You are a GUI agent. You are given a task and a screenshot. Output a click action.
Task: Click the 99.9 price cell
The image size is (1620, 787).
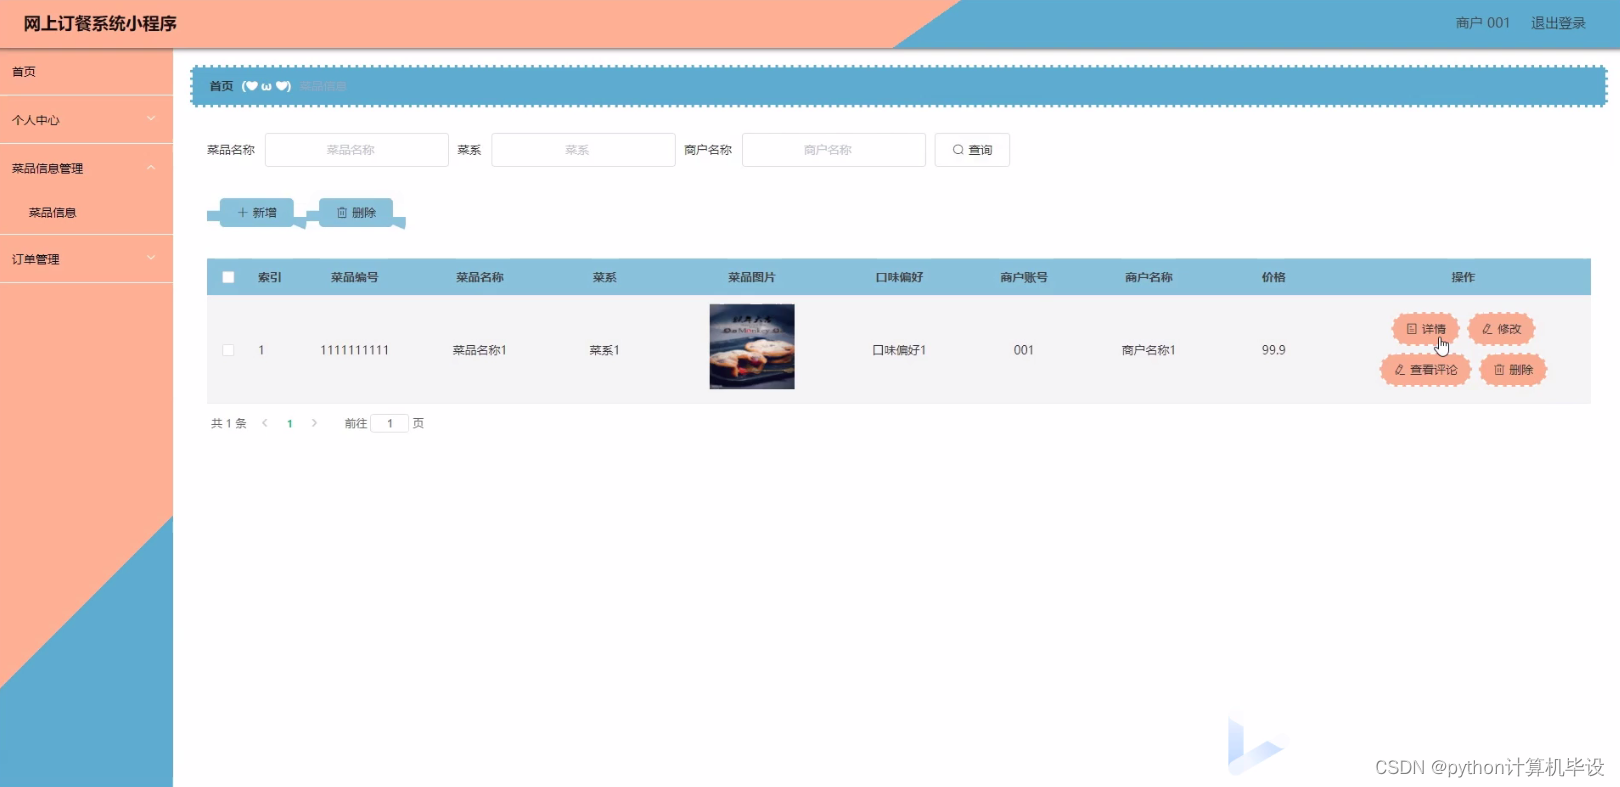tap(1274, 350)
